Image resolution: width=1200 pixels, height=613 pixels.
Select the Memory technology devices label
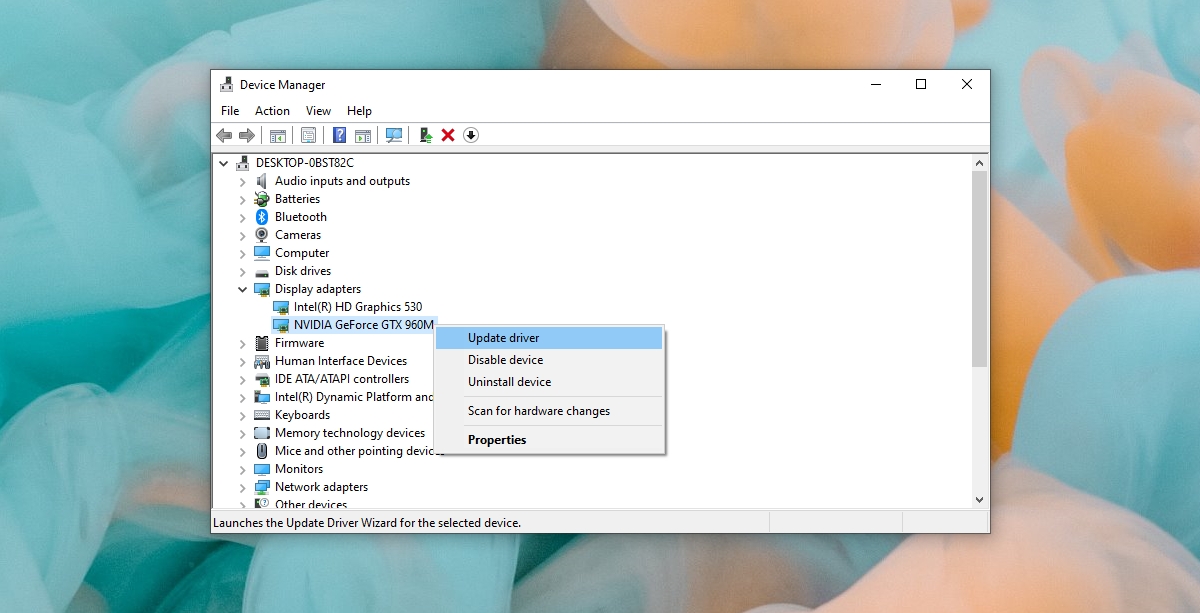point(350,433)
